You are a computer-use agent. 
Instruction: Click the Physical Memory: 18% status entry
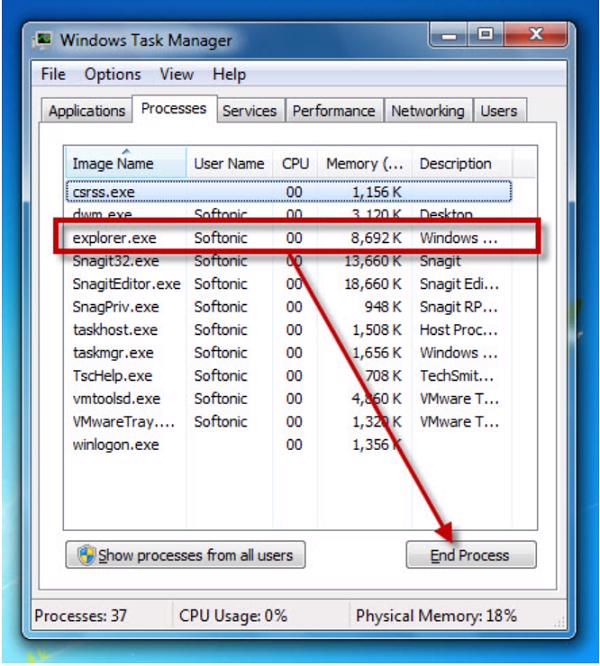click(436, 615)
